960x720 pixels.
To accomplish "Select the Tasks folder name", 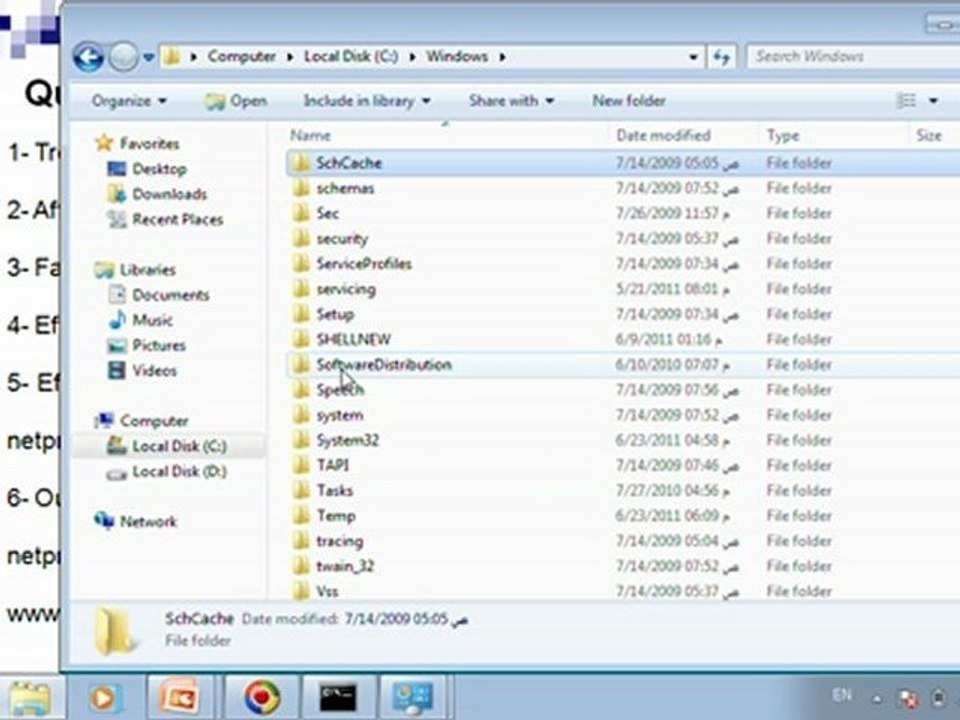I will pyautogui.click(x=335, y=490).
